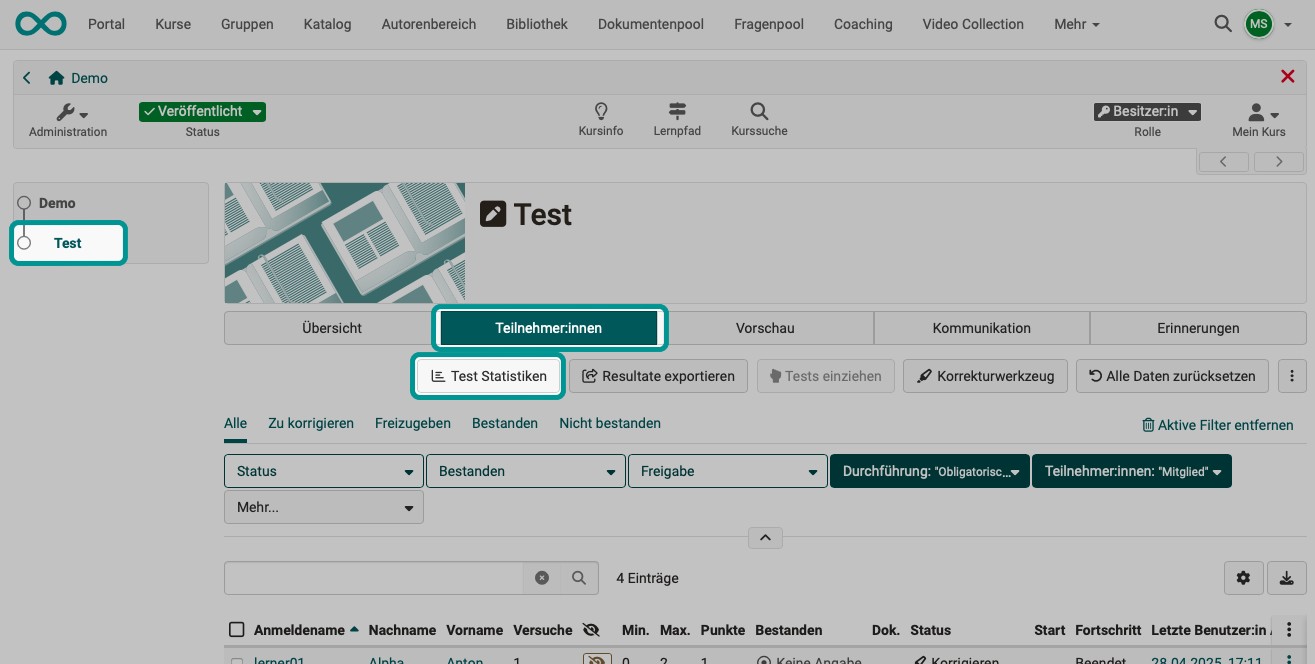Image resolution: width=1315 pixels, height=664 pixels.
Task: Open global search in the top bar
Action: click(1222, 23)
